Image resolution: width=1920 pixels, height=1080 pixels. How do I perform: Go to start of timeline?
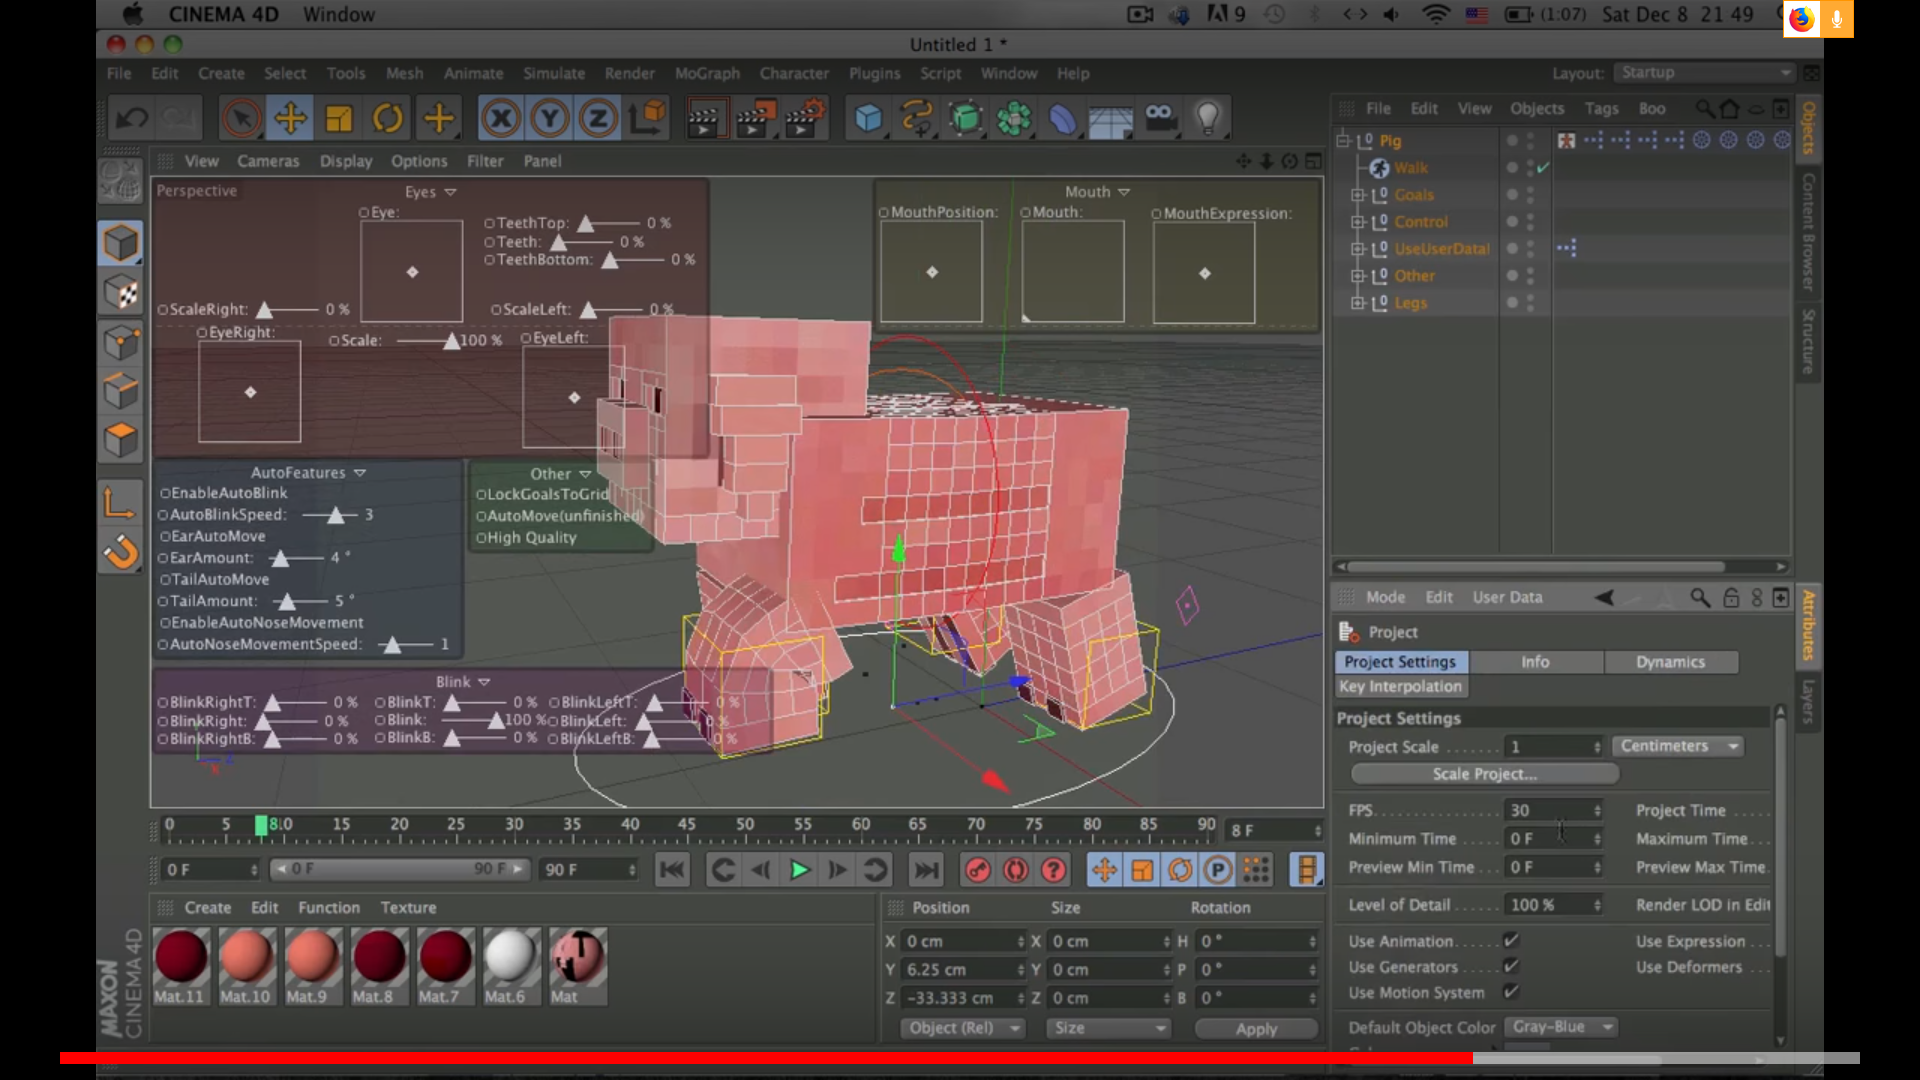[x=672, y=870]
